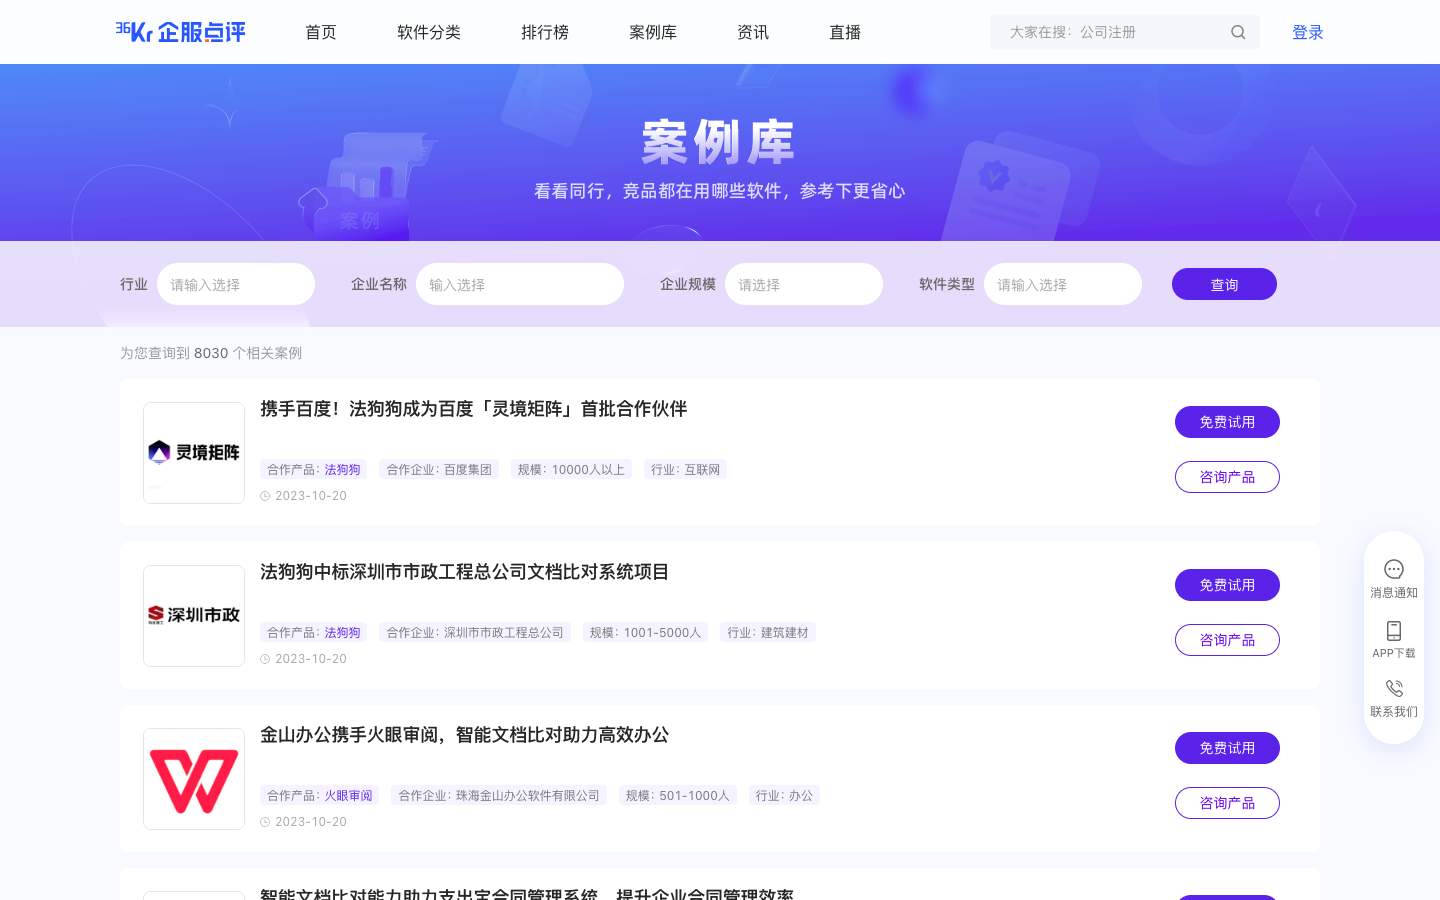Open the 灵境矩阵 case logo thumbnail

coord(194,453)
